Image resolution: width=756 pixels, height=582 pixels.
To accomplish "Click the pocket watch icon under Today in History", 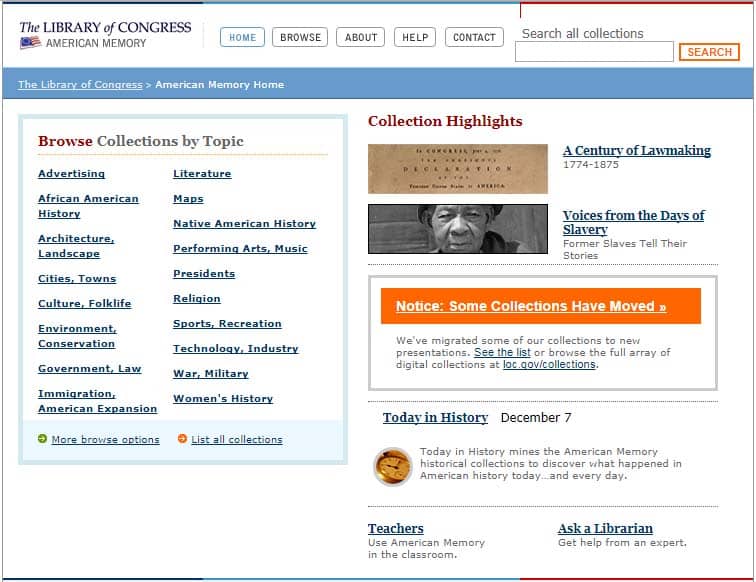I will tap(393, 467).
